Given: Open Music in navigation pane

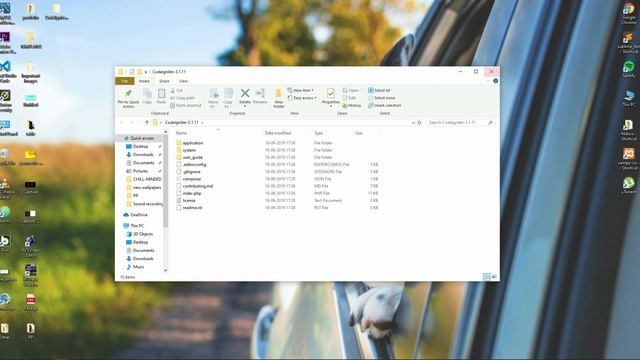Looking at the screenshot, I should click(135, 267).
